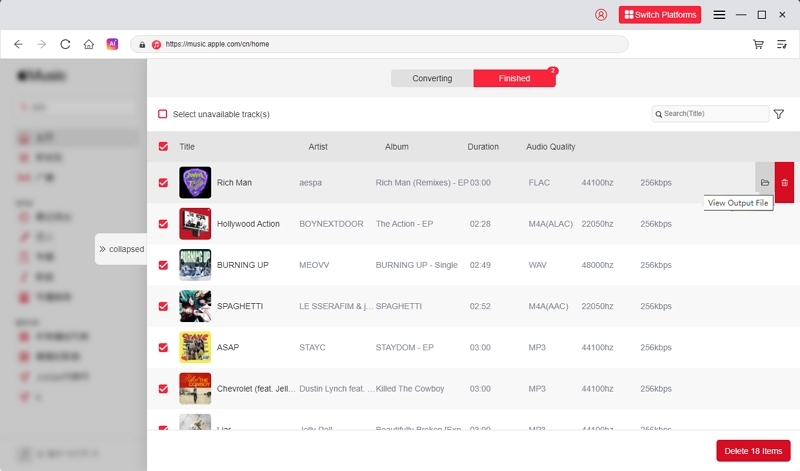Open the filter funnel icon

(779, 114)
